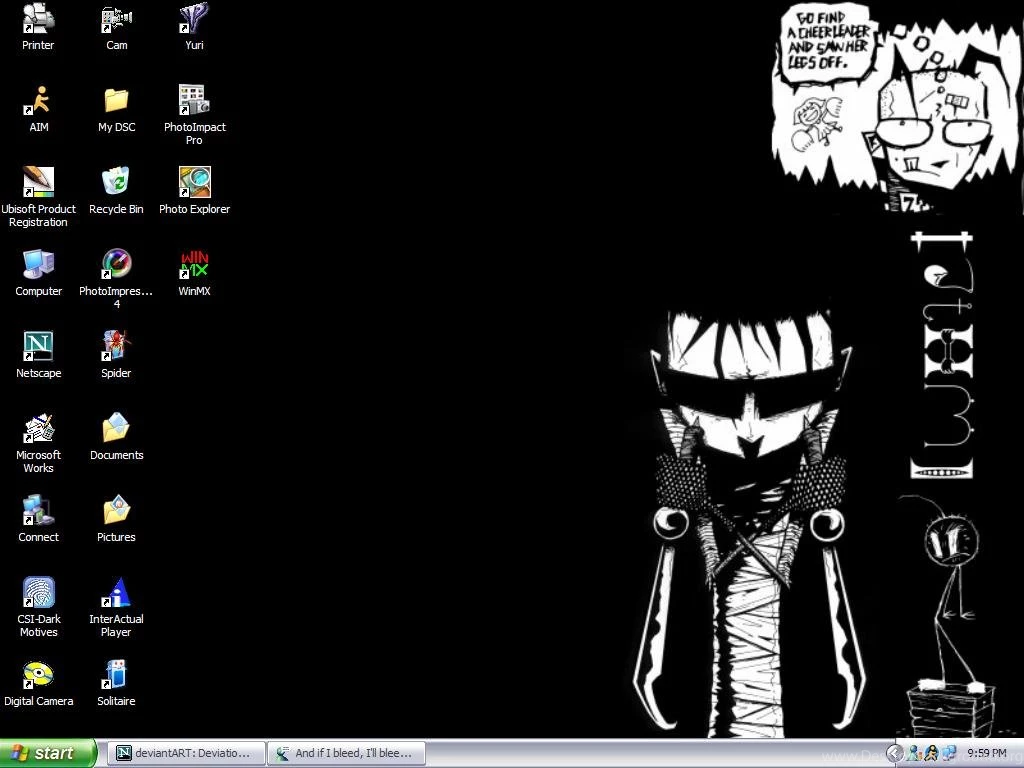Image resolution: width=1024 pixels, height=768 pixels.
Task: Open Photo Explorer
Action: tap(194, 183)
